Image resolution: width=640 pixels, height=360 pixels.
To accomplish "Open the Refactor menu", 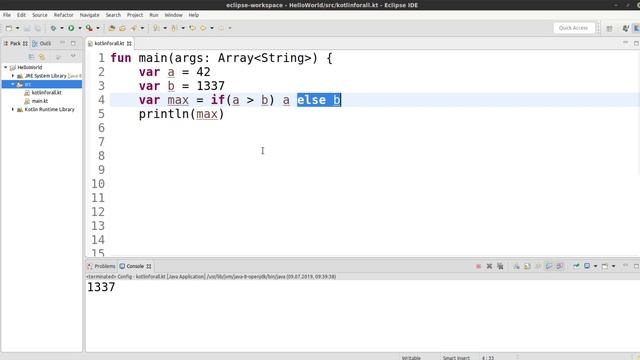I will click(64, 15).
